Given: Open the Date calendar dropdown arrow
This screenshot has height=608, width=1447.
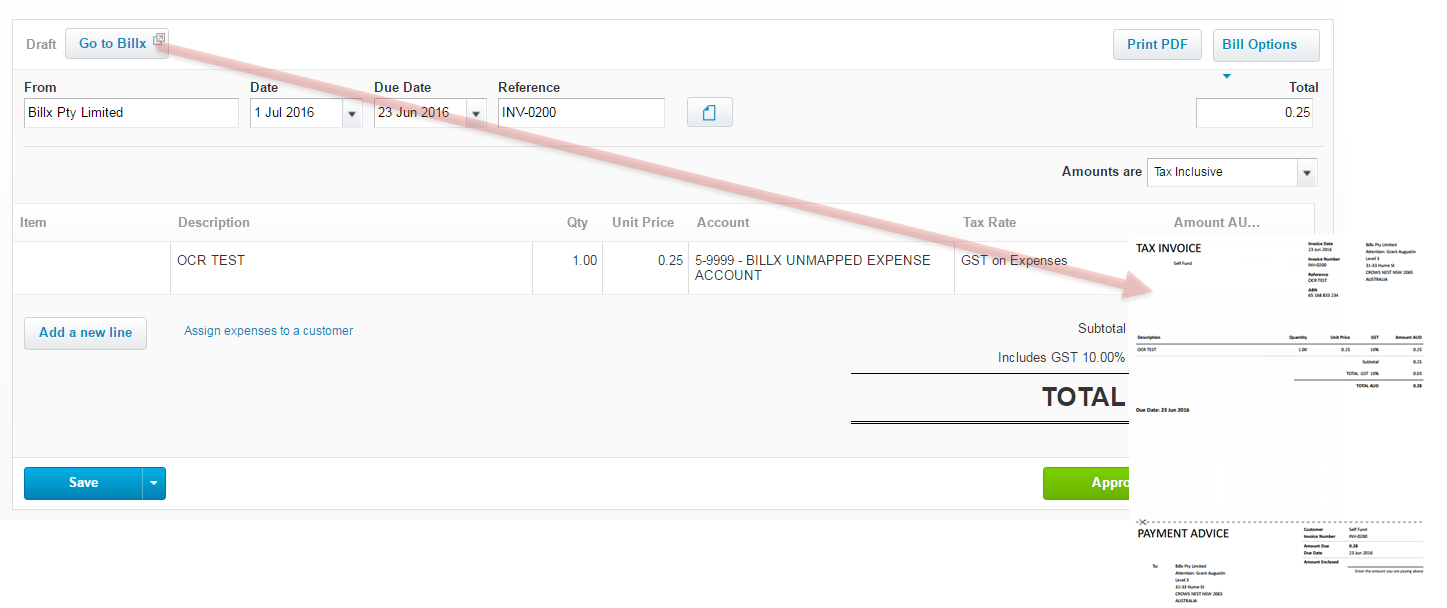Looking at the screenshot, I should coord(352,113).
